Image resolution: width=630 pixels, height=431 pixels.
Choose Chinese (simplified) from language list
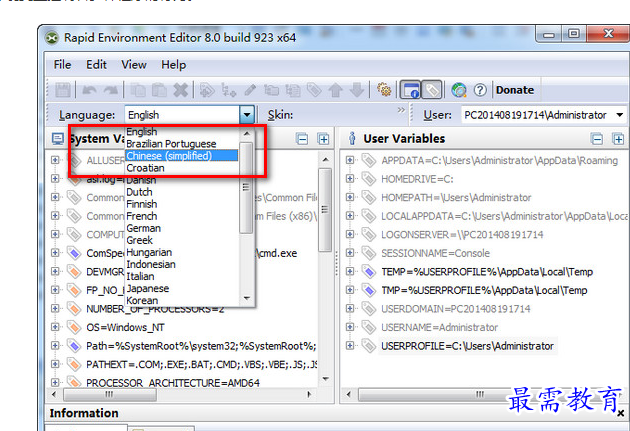point(182,156)
